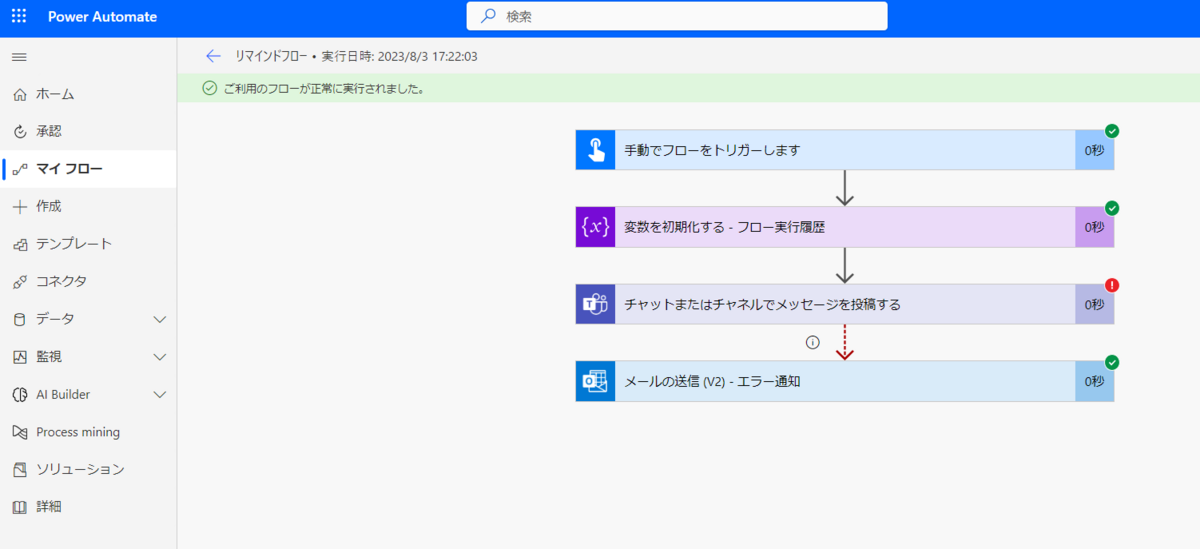Expand the 変数を初期化する - フロー実行履歴 step
Image resolution: width=1200 pixels, height=549 pixels.
click(x=844, y=227)
